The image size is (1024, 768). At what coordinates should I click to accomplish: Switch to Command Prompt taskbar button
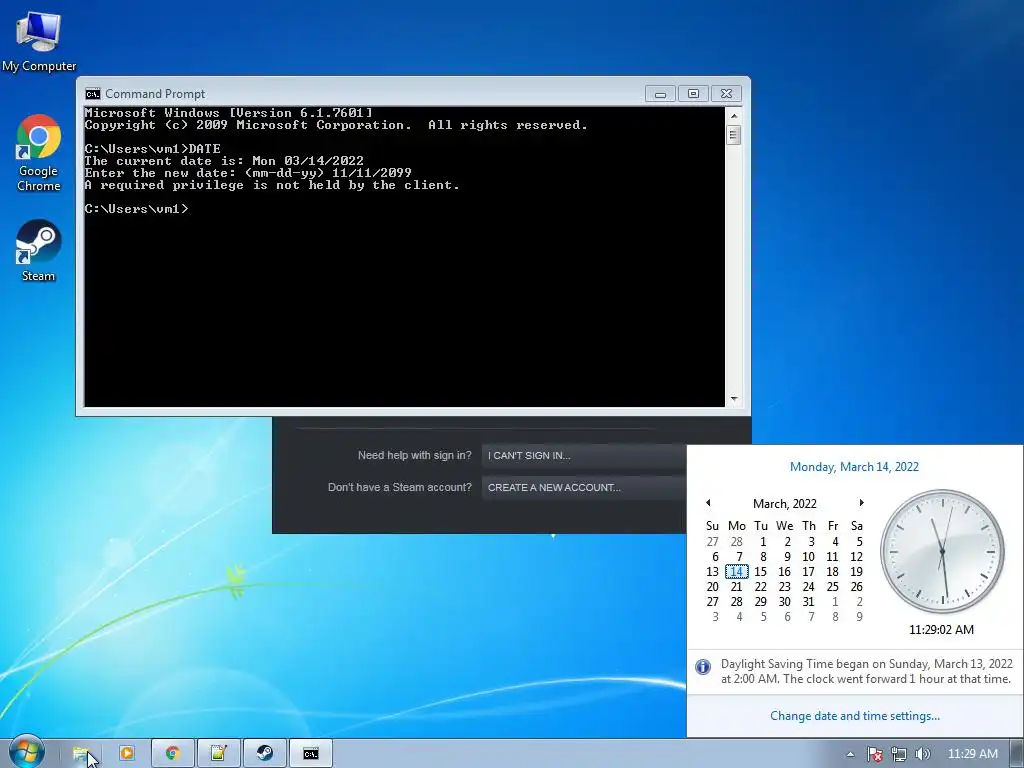[x=311, y=754]
